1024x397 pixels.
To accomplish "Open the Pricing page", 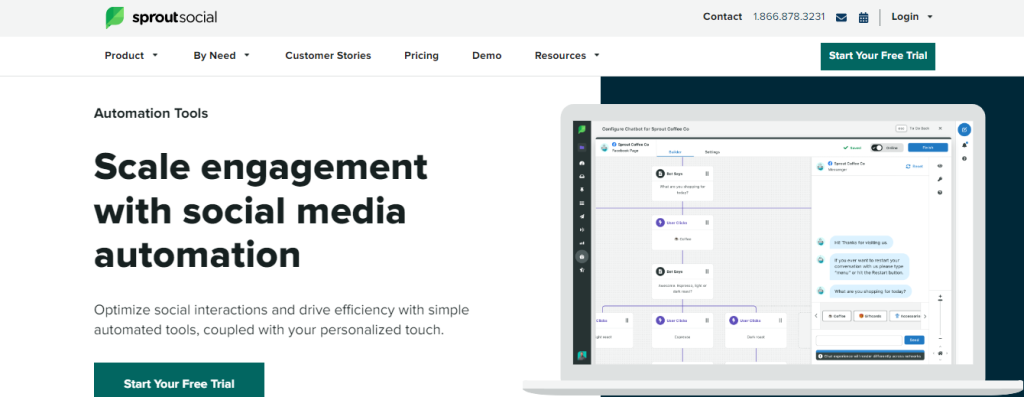I will [x=421, y=56].
